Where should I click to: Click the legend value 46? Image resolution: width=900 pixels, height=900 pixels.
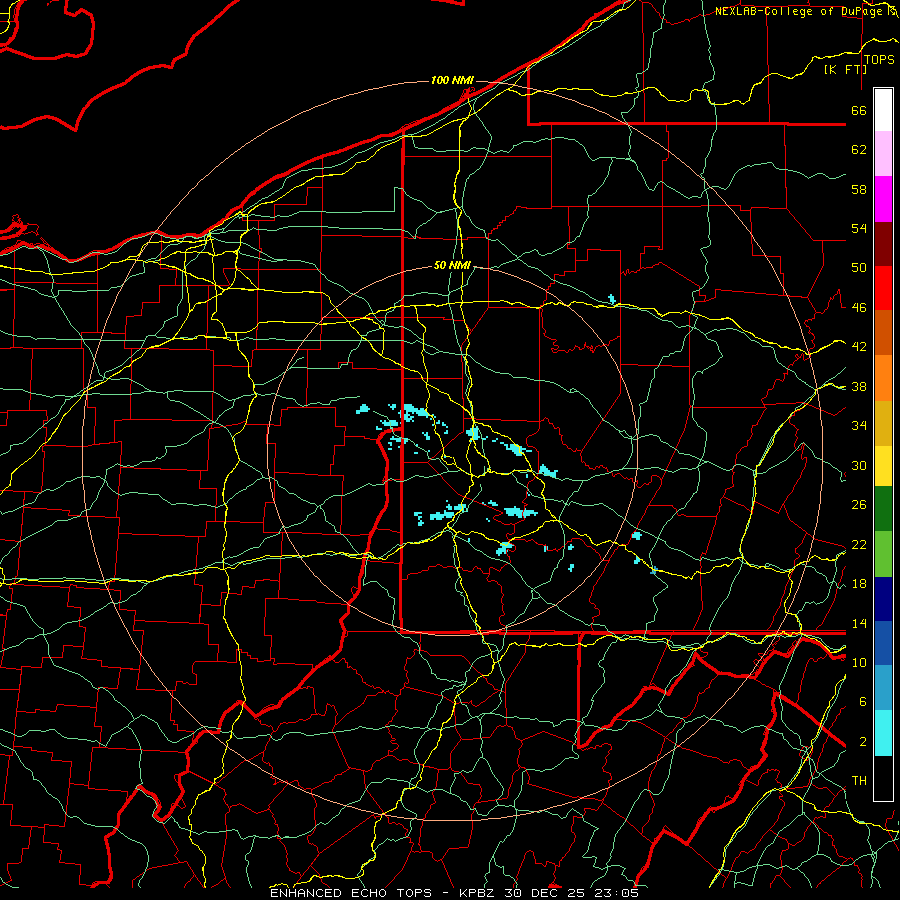(x=859, y=308)
